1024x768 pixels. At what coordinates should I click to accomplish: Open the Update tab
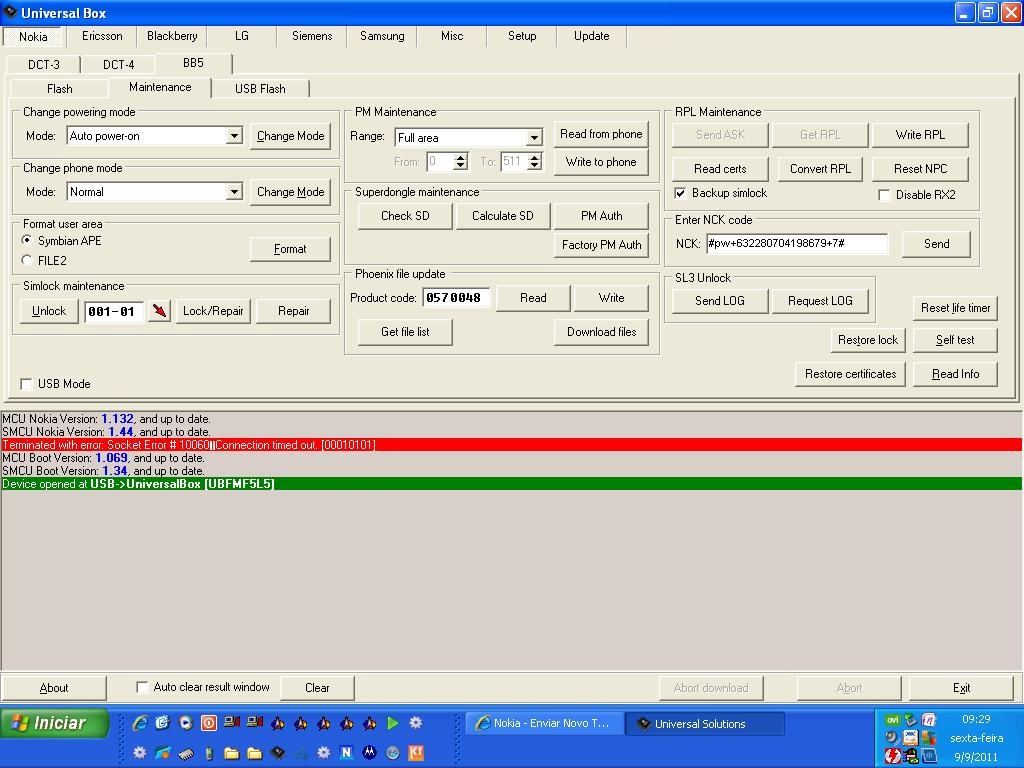click(592, 36)
